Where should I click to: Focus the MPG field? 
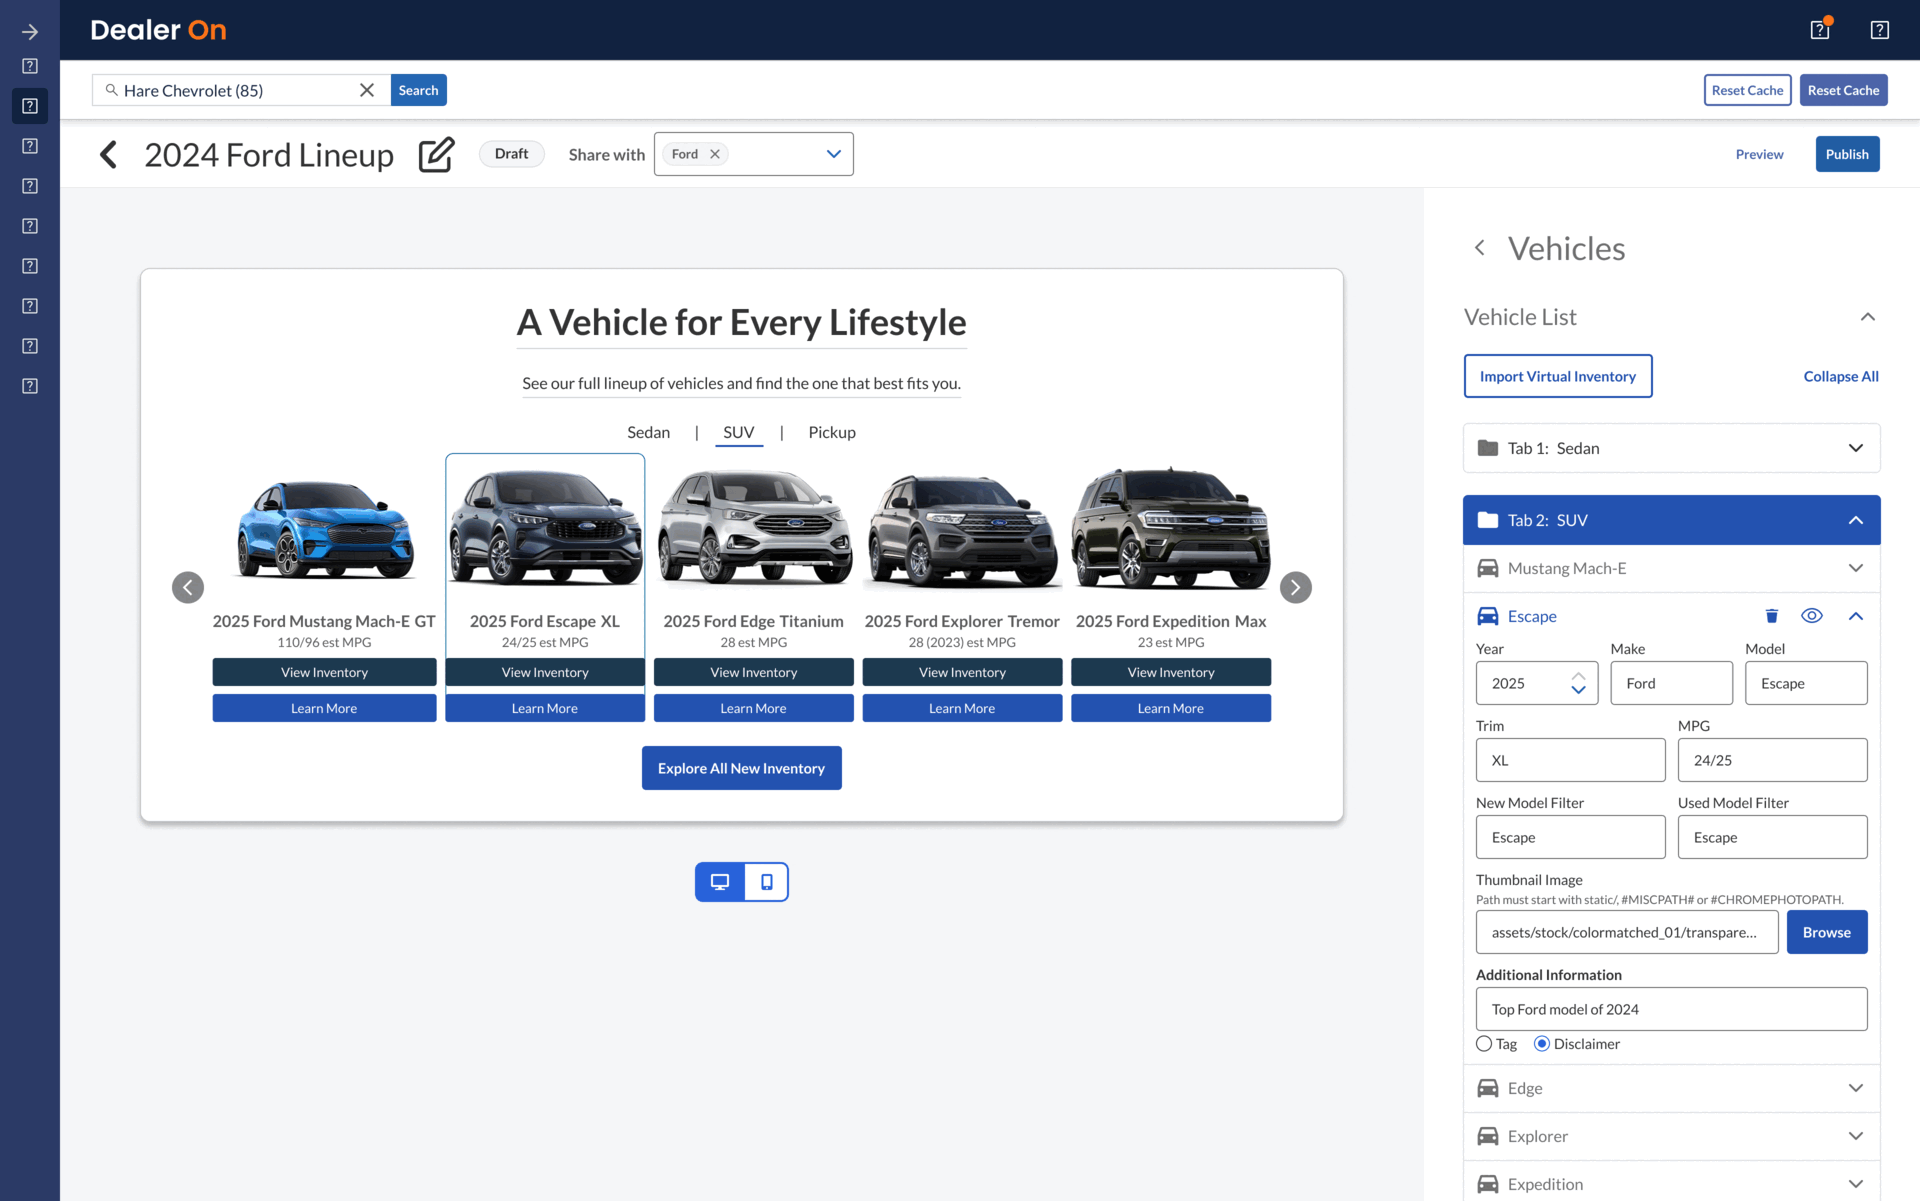click(1772, 760)
